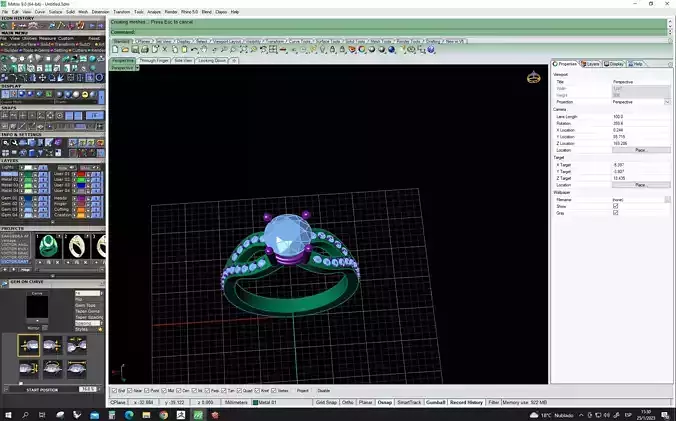Image resolution: width=676 pixels, height=421 pixels.
Task: Open Microsoft Edge from the taskbar
Action: pos(129,415)
